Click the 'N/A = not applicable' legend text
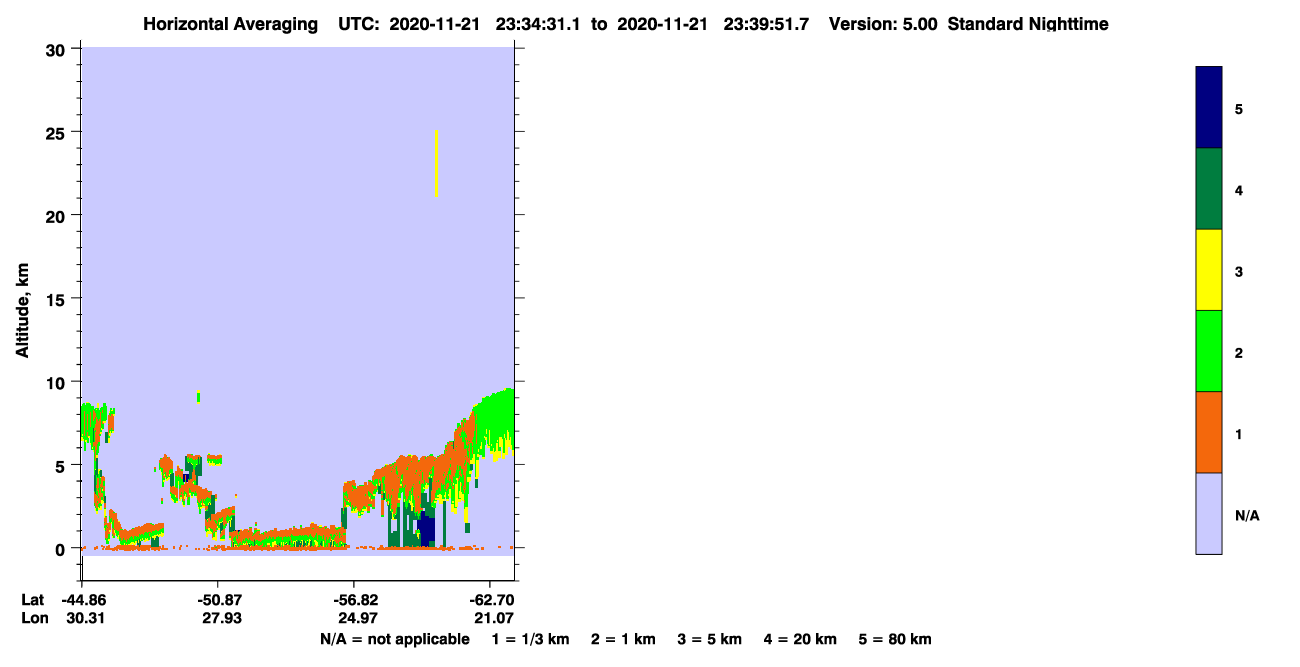Screen dimensions: 1300x667 (395, 639)
